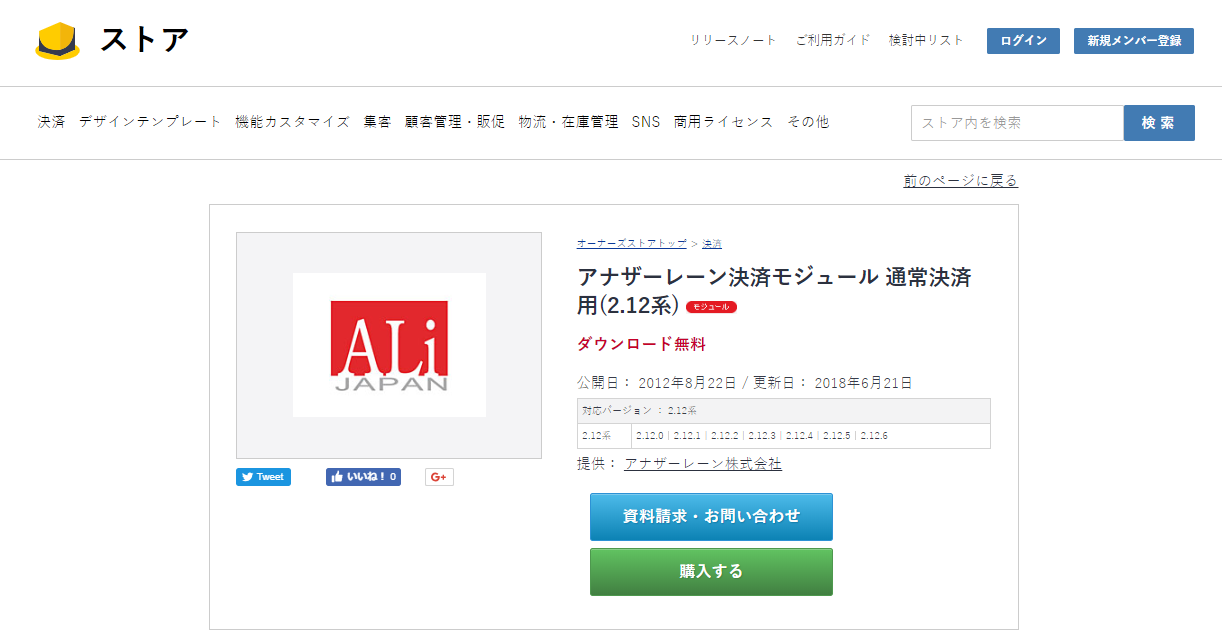Select 物流・在庫管理 category
Image resolution: width=1222 pixels, height=640 pixels.
tap(568, 122)
